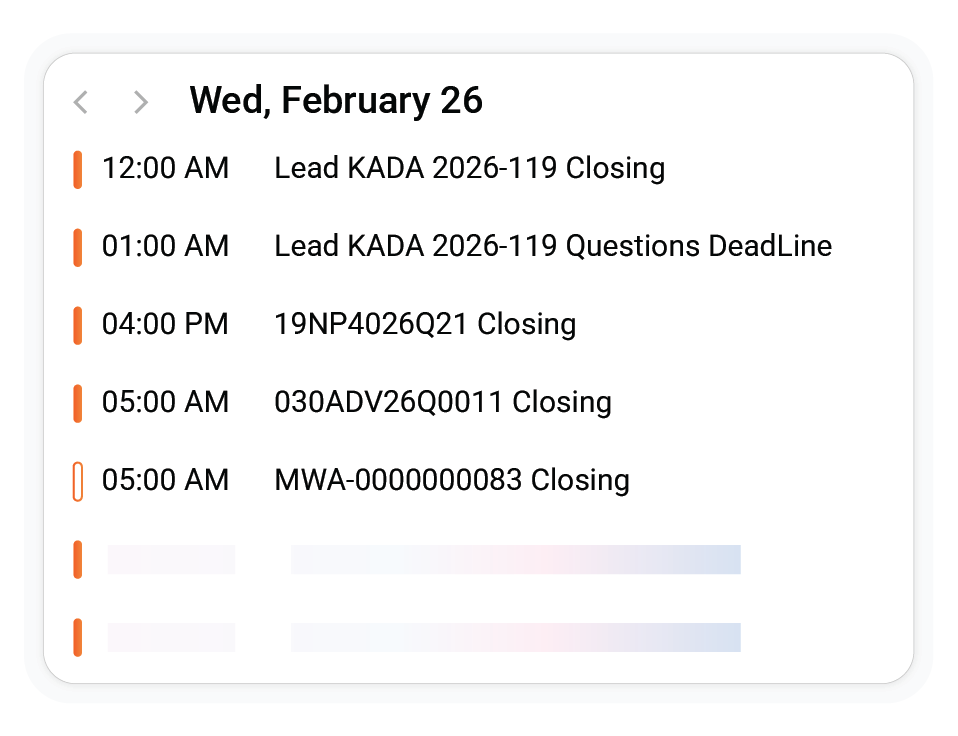Image resolution: width=958 pixels, height=736 pixels.
Task: Open 19NP4026Q21 Closing event
Action: pyautogui.click(x=425, y=324)
